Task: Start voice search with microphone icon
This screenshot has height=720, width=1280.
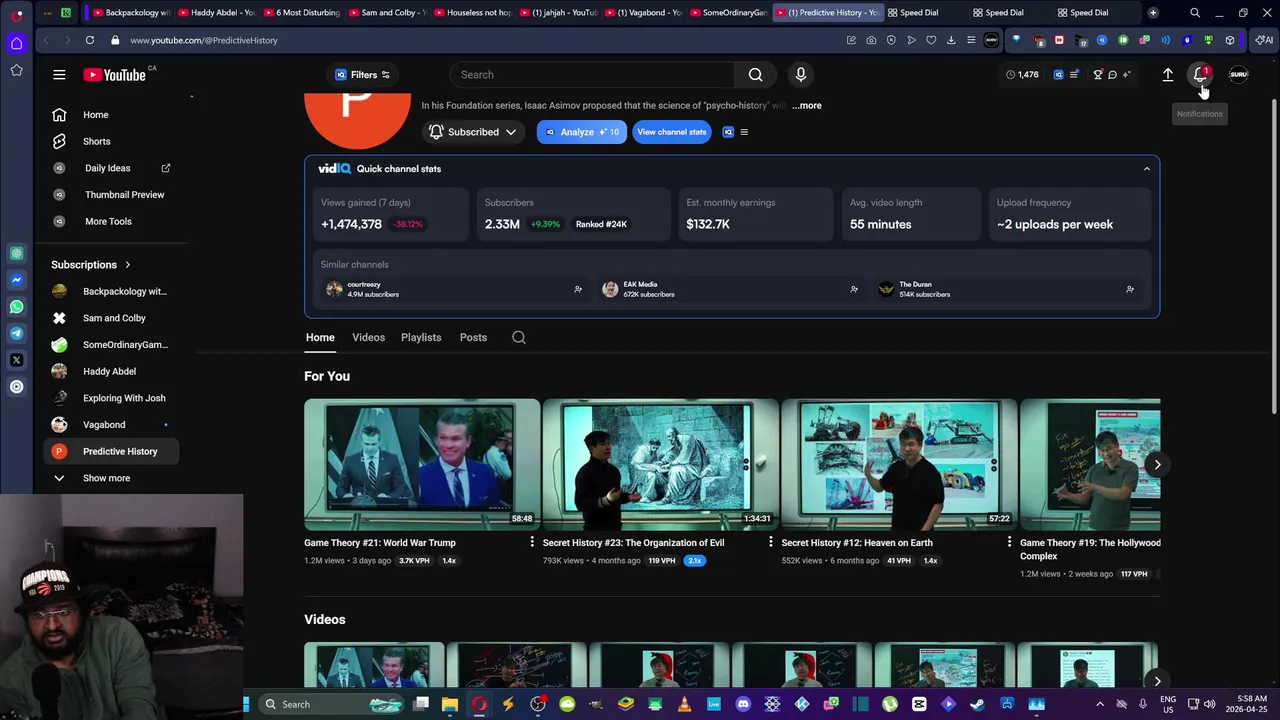Action: (x=800, y=75)
